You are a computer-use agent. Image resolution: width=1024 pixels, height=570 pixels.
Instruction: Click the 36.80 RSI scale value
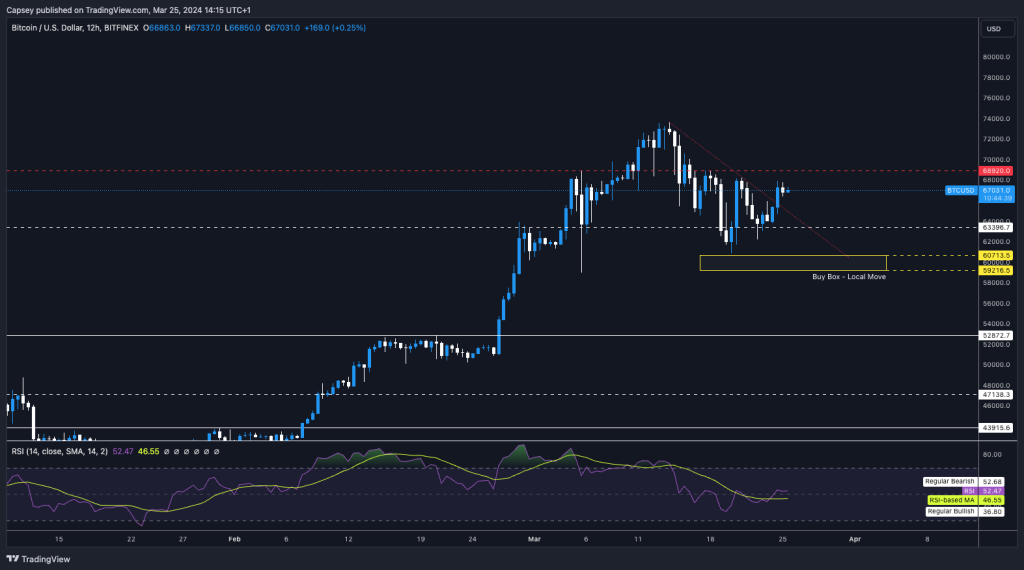[x=992, y=512]
